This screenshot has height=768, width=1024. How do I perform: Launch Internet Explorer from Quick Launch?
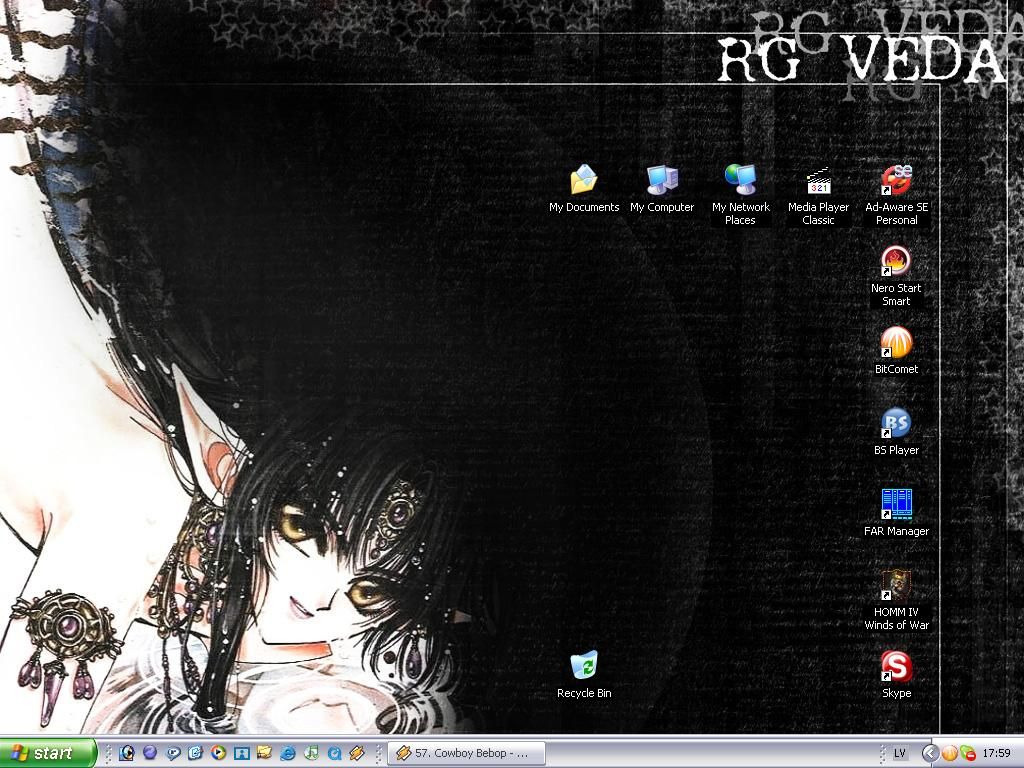[x=287, y=753]
